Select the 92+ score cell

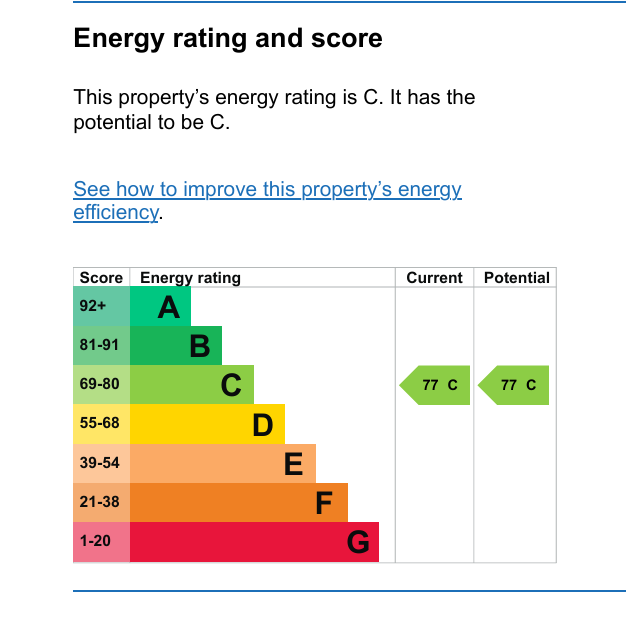coord(102,306)
